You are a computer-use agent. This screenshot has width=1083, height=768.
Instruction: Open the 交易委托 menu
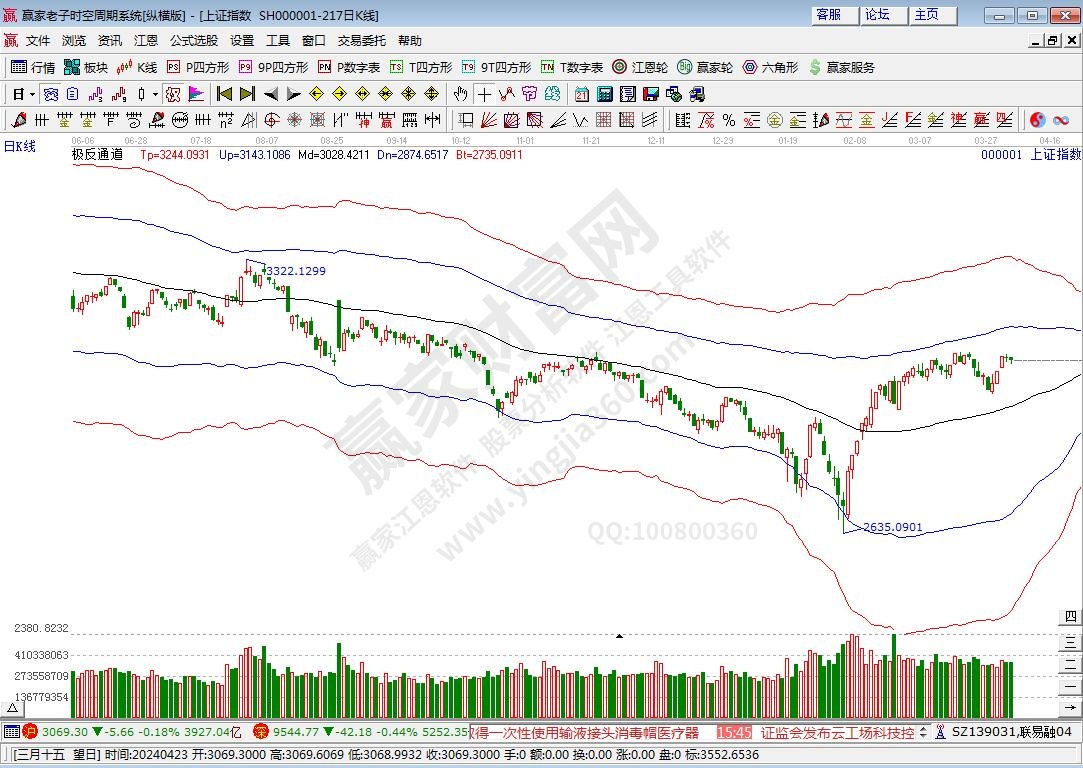361,41
